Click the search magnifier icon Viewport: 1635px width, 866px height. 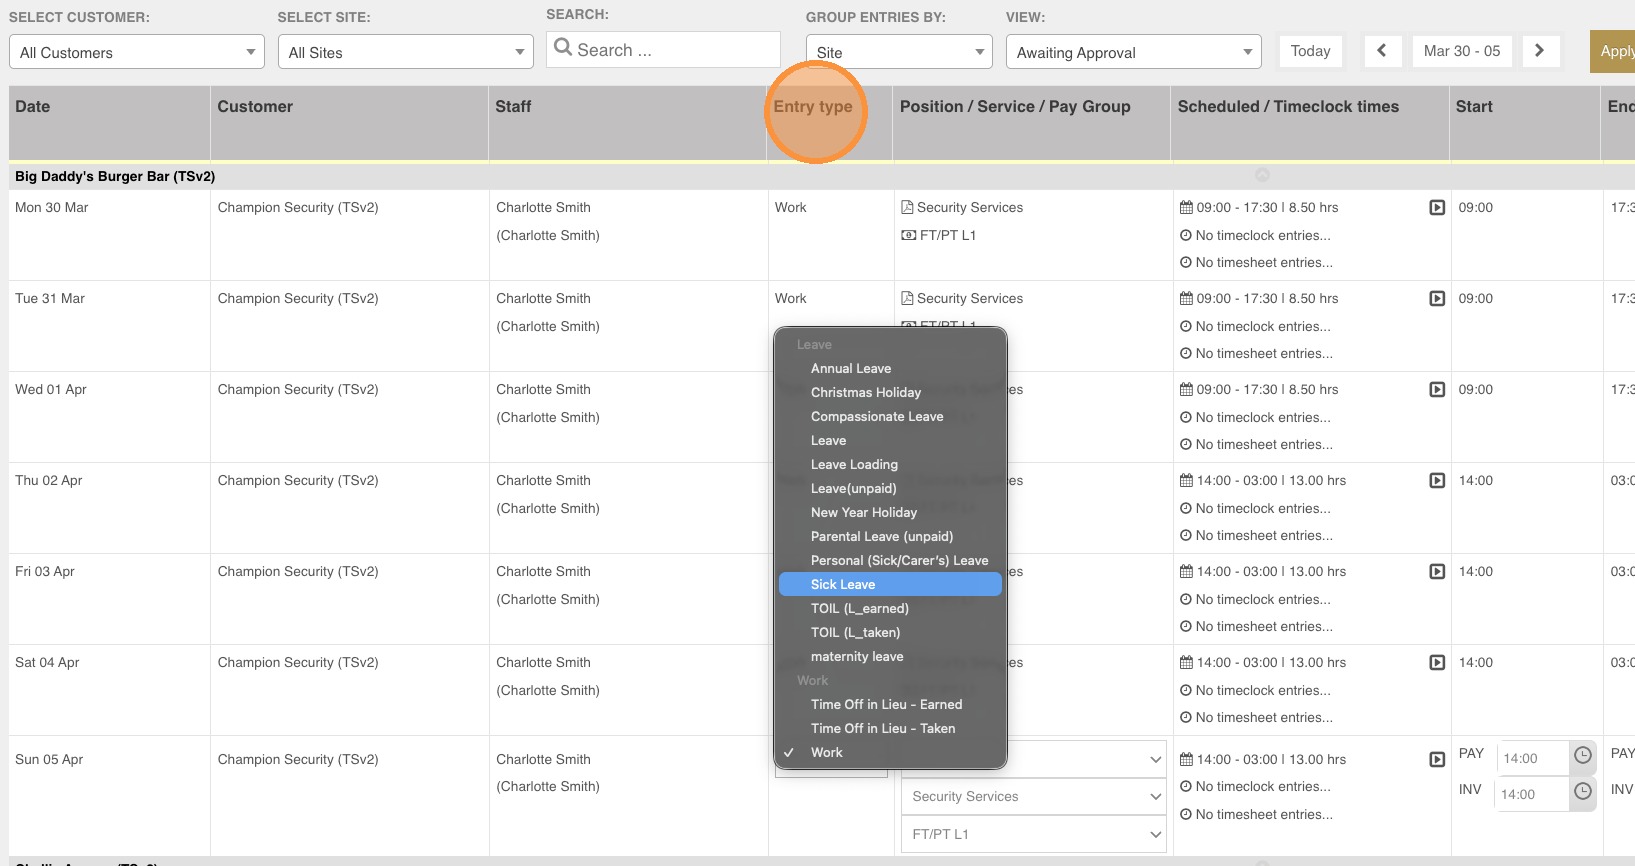(x=563, y=48)
